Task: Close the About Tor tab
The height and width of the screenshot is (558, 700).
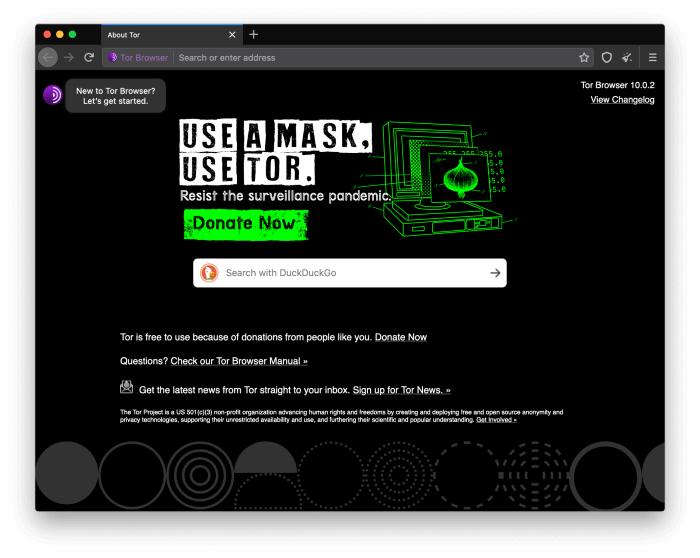Action: (x=232, y=35)
